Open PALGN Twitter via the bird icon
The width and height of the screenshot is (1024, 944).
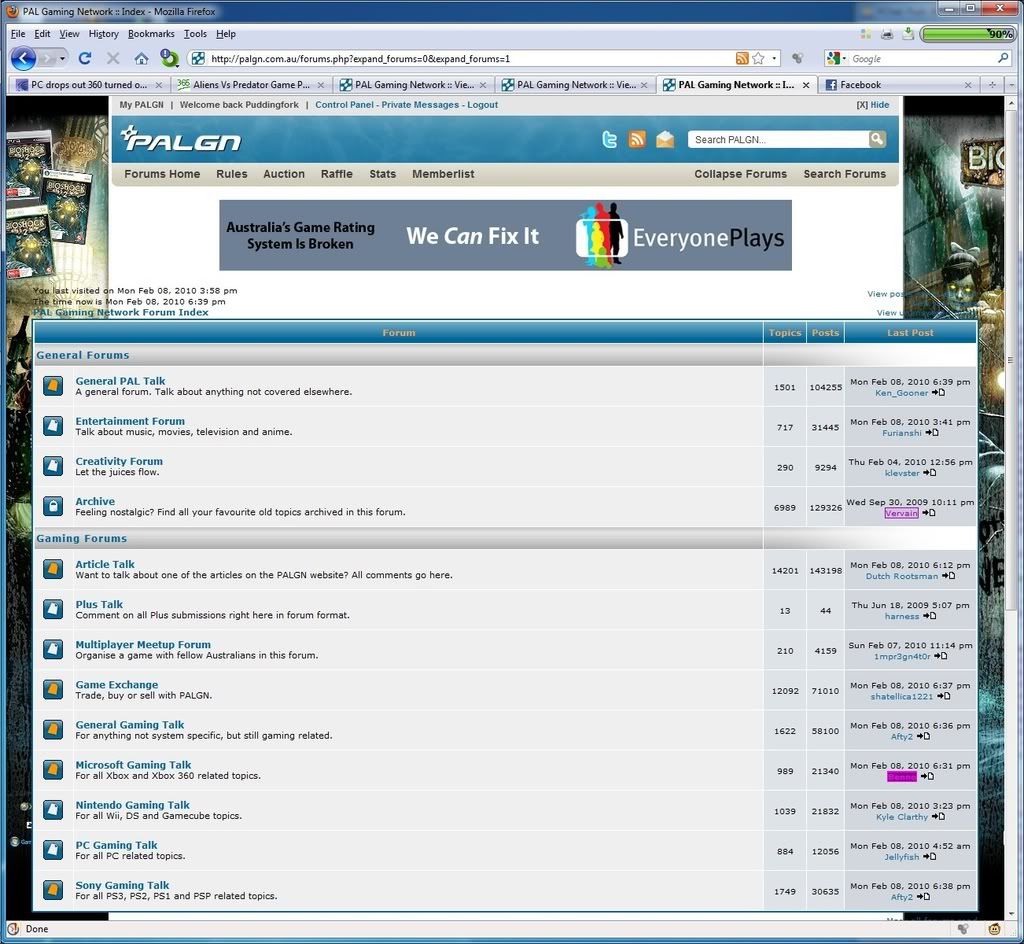pos(609,139)
